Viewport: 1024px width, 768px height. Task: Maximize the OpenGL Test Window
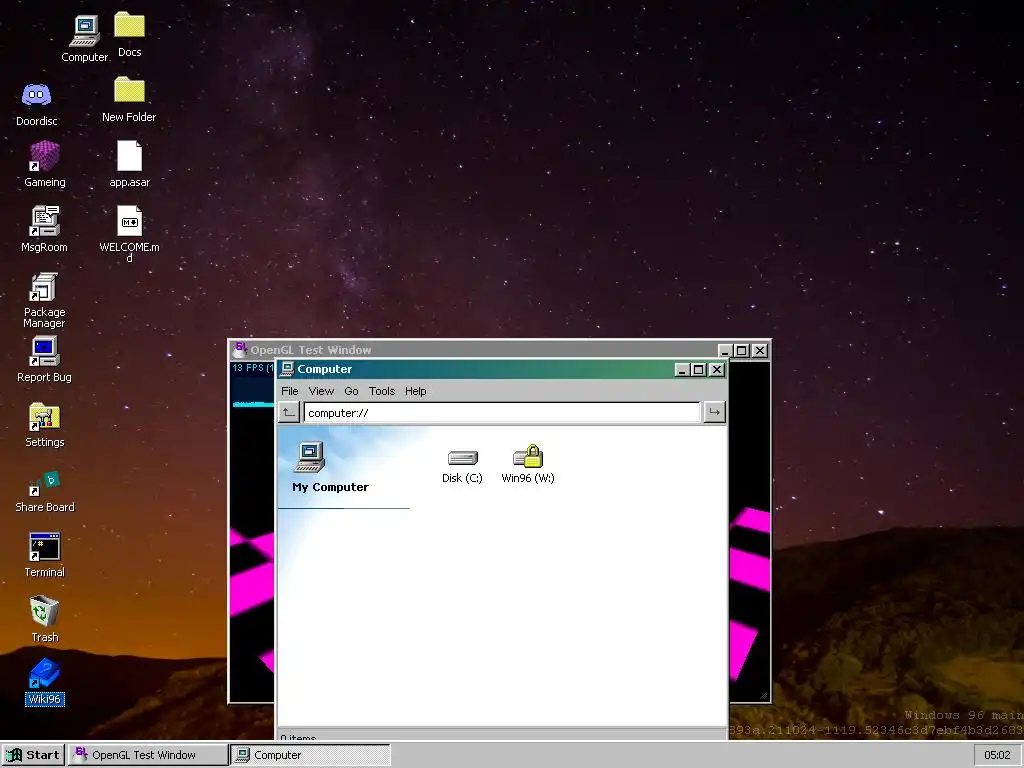(x=742, y=351)
